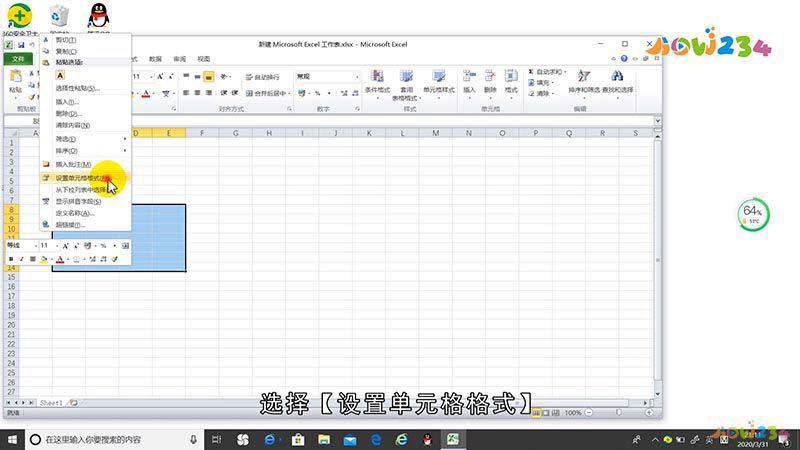Choose 超链接 (Hyperlink) in the context menu

(x=69, y=225)
